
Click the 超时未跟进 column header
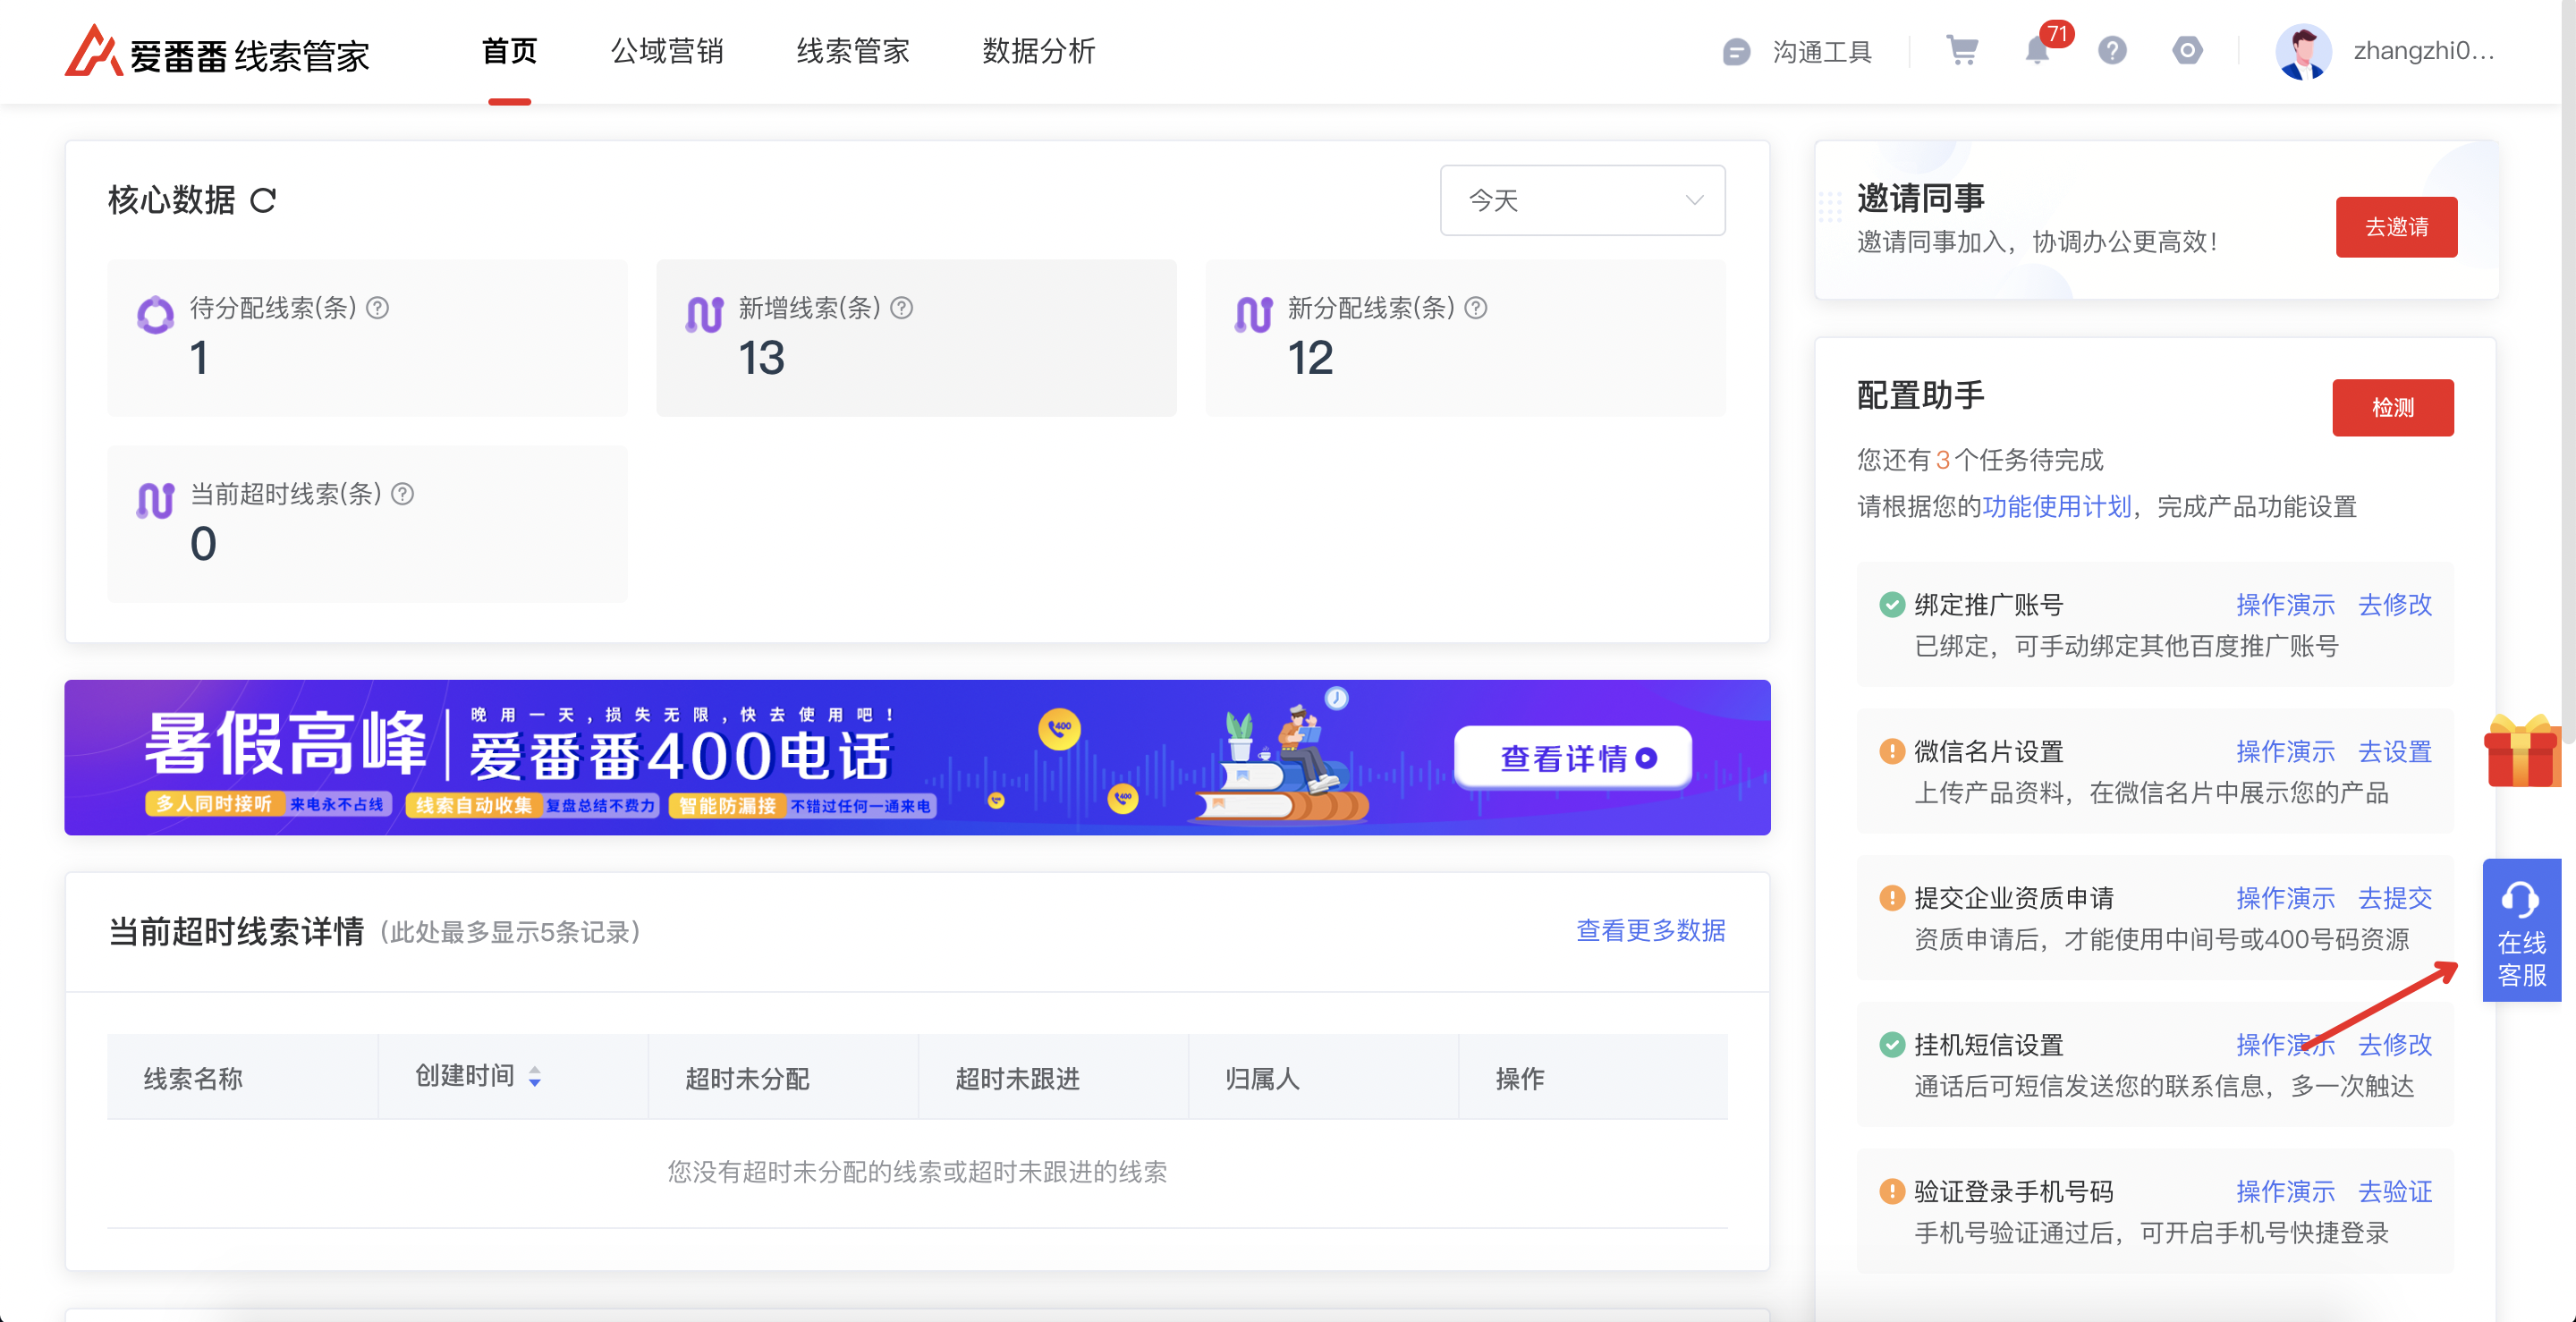click(1017, 1079)
